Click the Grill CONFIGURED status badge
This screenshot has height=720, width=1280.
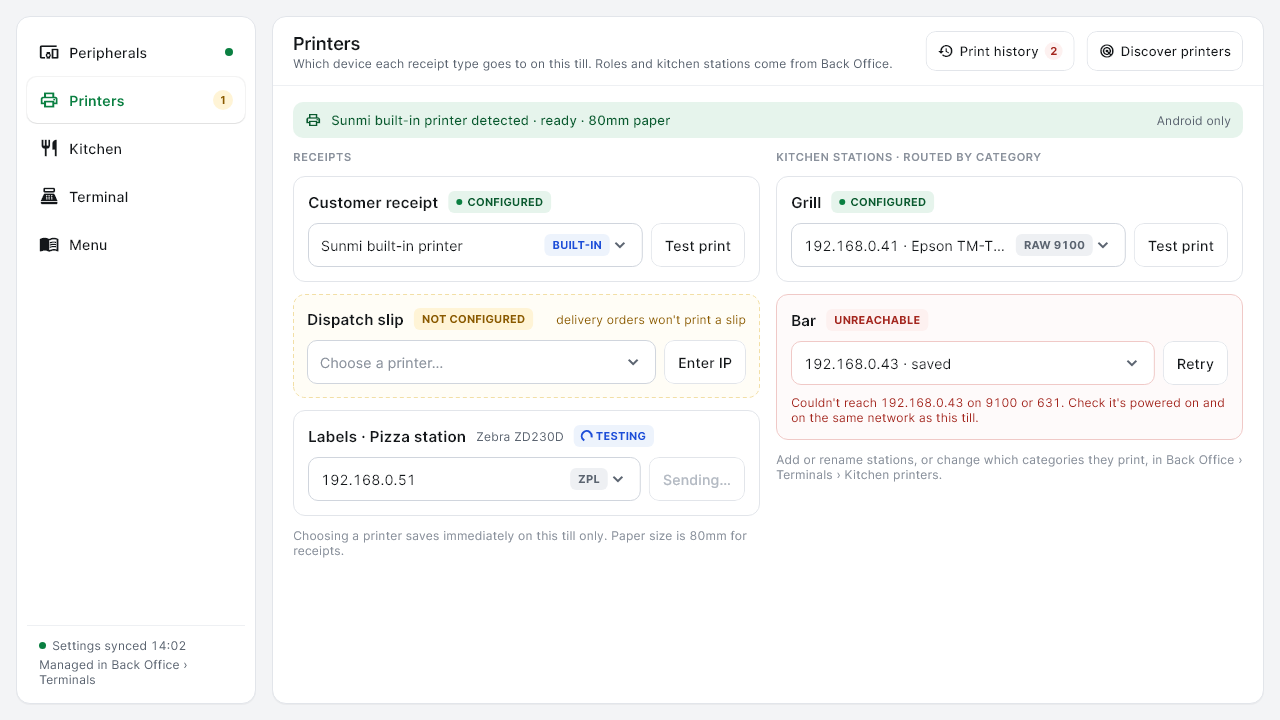click(882, 202)
